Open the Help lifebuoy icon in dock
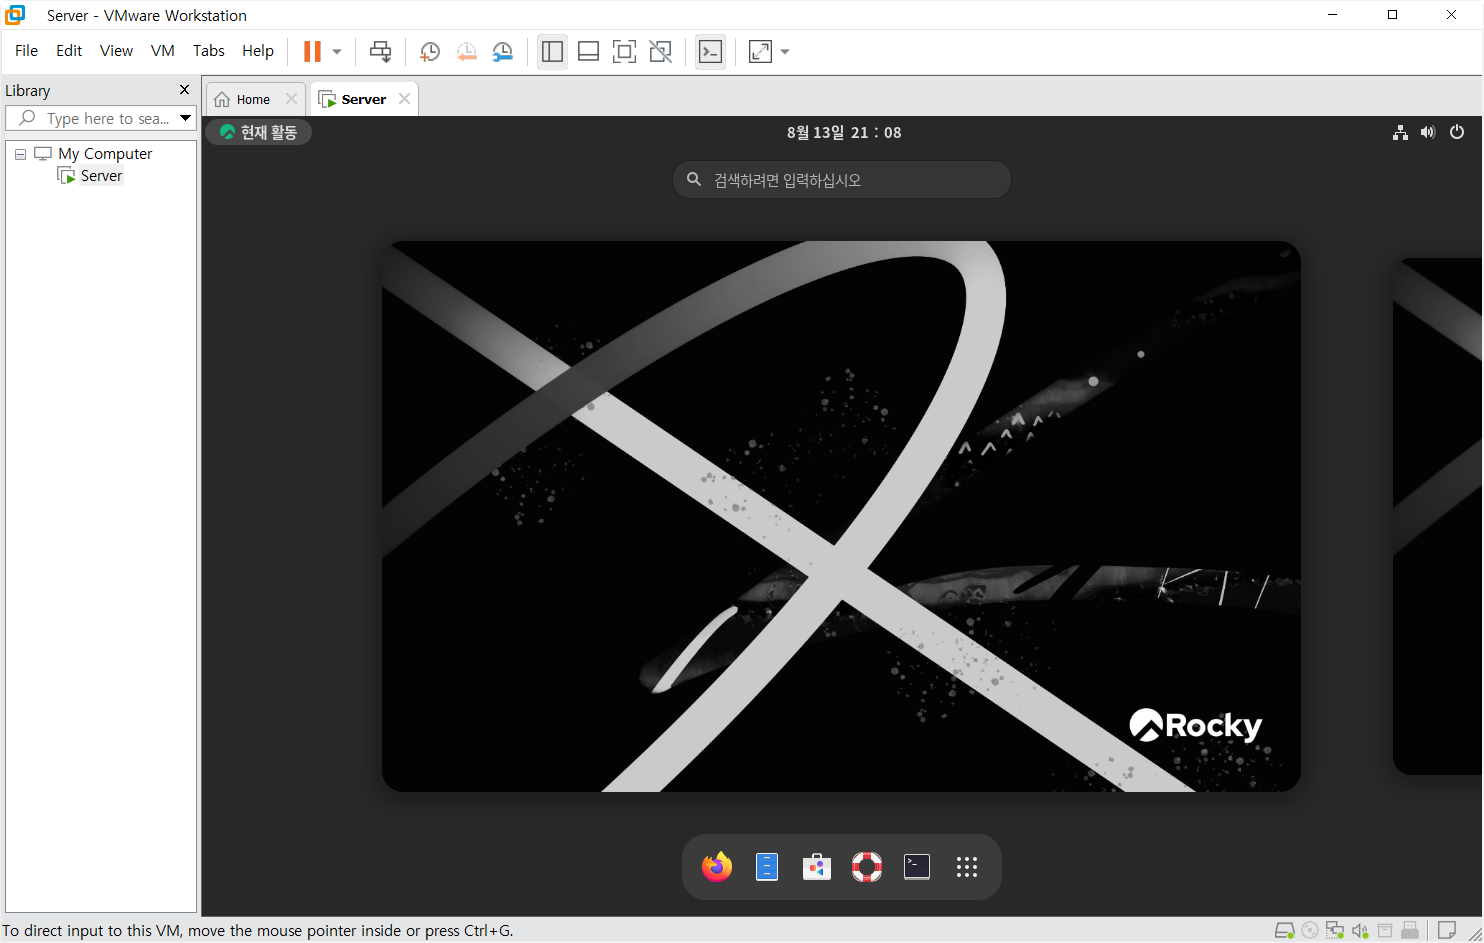 867,867
